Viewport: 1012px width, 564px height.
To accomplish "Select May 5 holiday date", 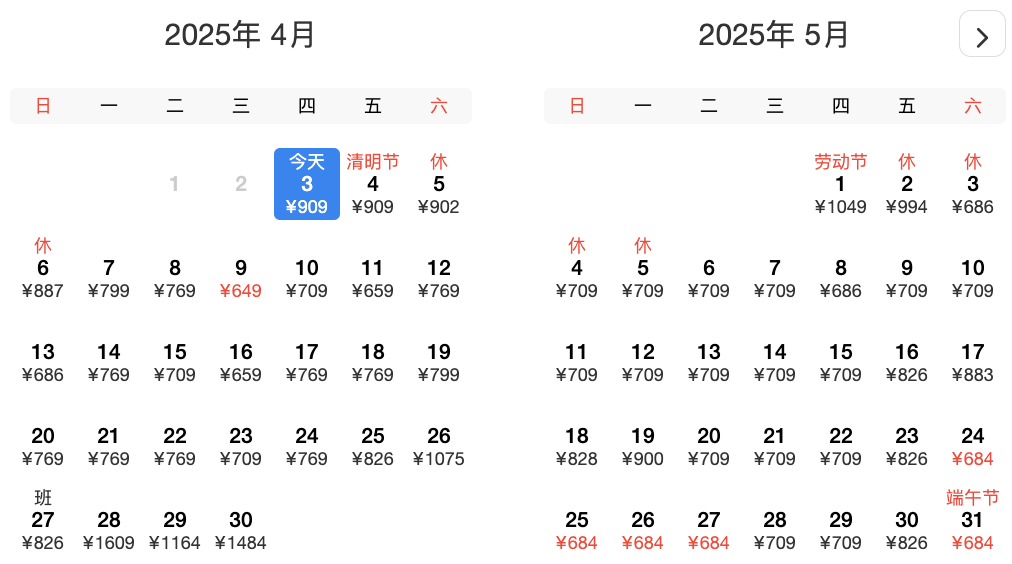I will pyautogui.click(x=643, y=268).
